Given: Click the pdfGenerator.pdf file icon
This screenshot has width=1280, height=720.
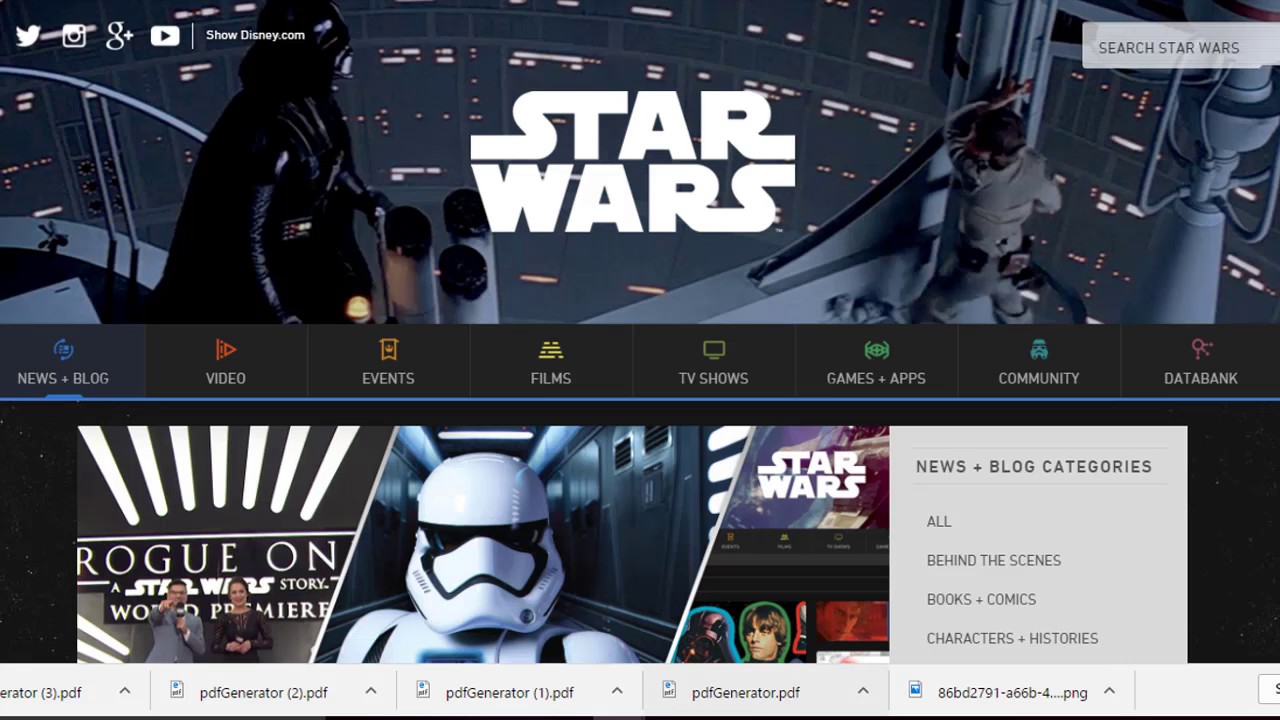Looking at the screenshot, I should tap(670, 691).
